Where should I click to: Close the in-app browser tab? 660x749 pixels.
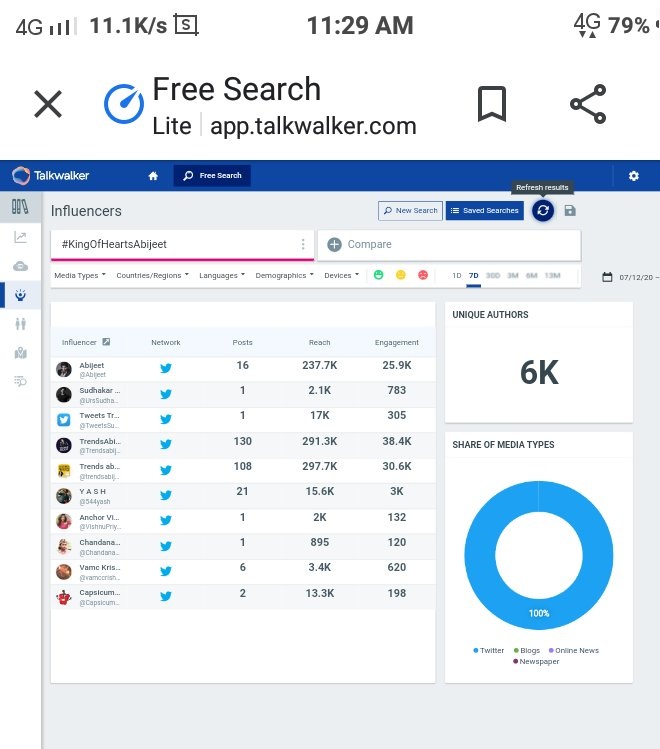(48, 104)
